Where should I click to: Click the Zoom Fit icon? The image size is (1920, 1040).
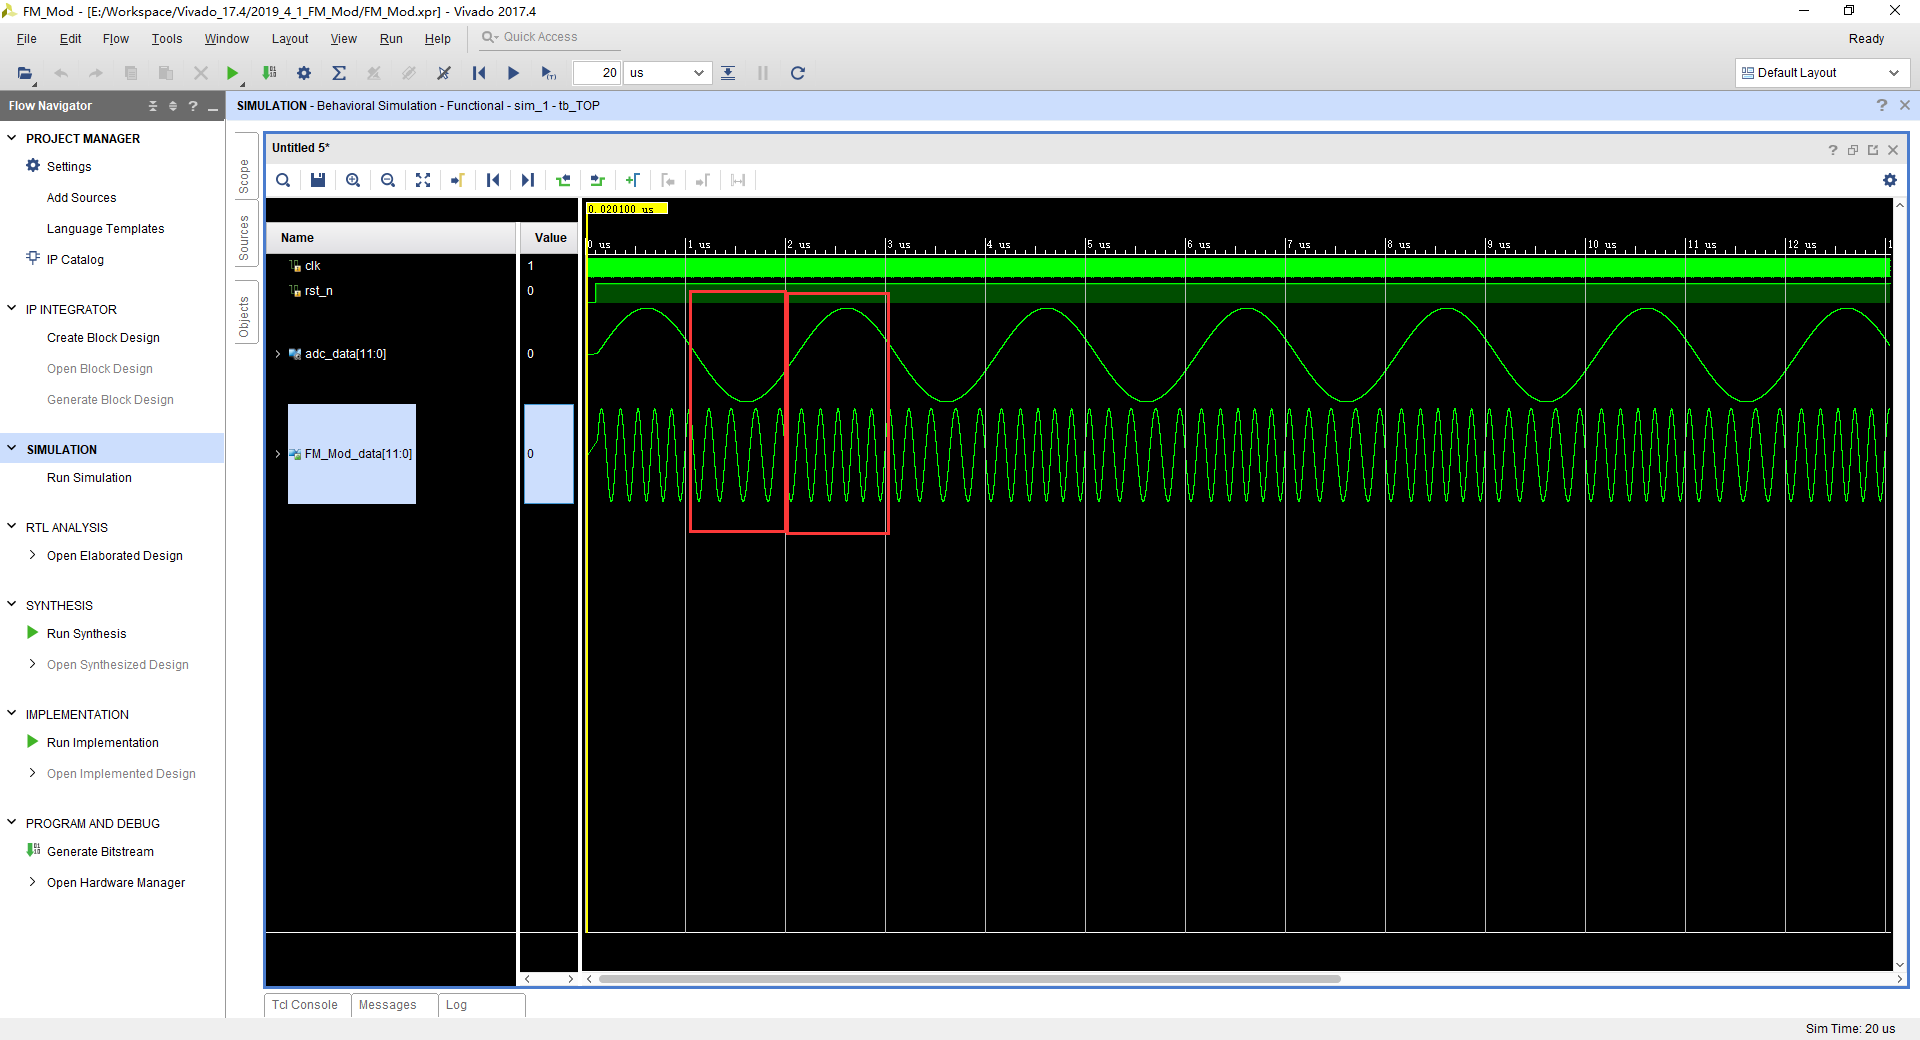coord(423,180)
